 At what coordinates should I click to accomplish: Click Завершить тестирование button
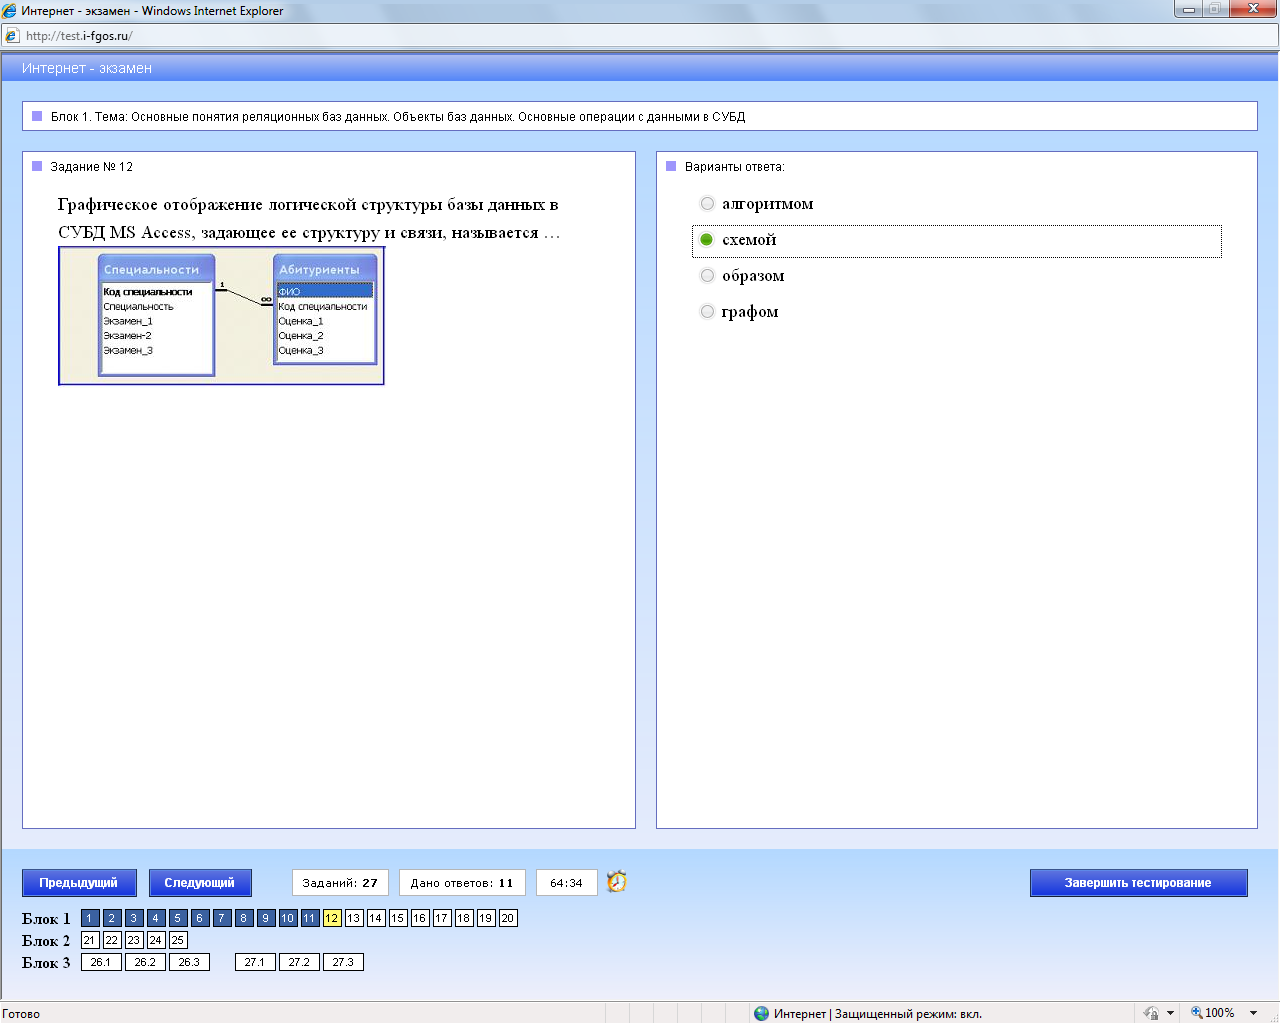pyautogui.click(x=1138, y=883)
